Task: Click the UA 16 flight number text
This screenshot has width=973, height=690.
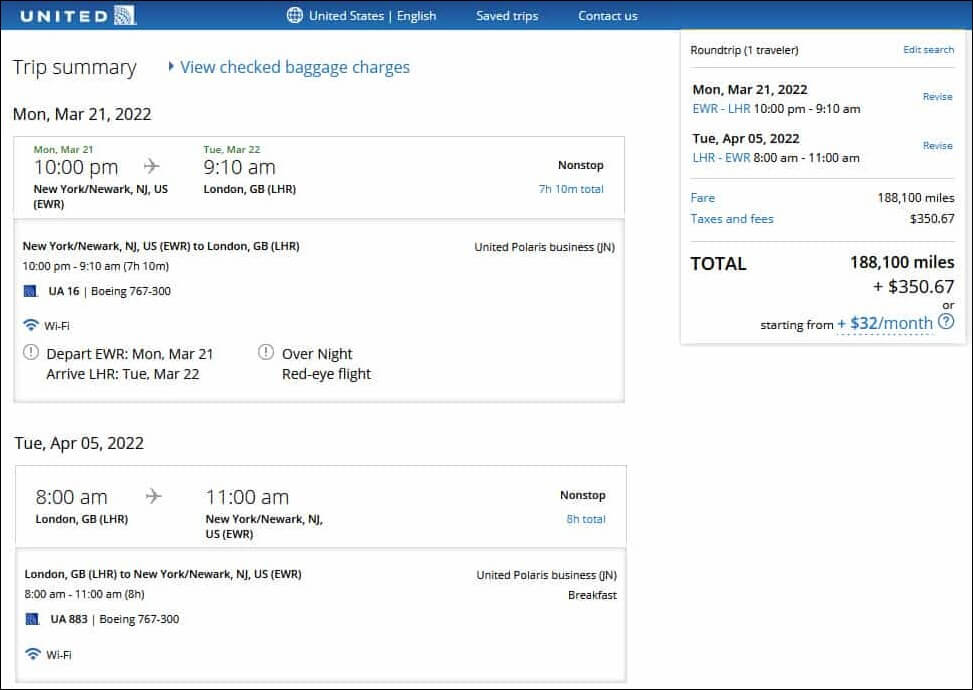Action: click(64, 291)
